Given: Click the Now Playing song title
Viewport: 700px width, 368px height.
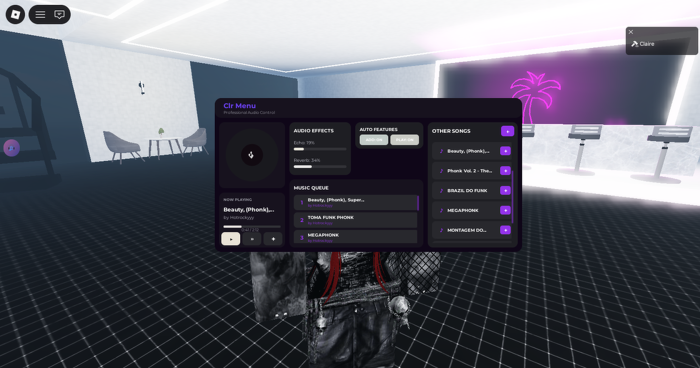Looking at the screenshot, I should (x=249, y=209).
